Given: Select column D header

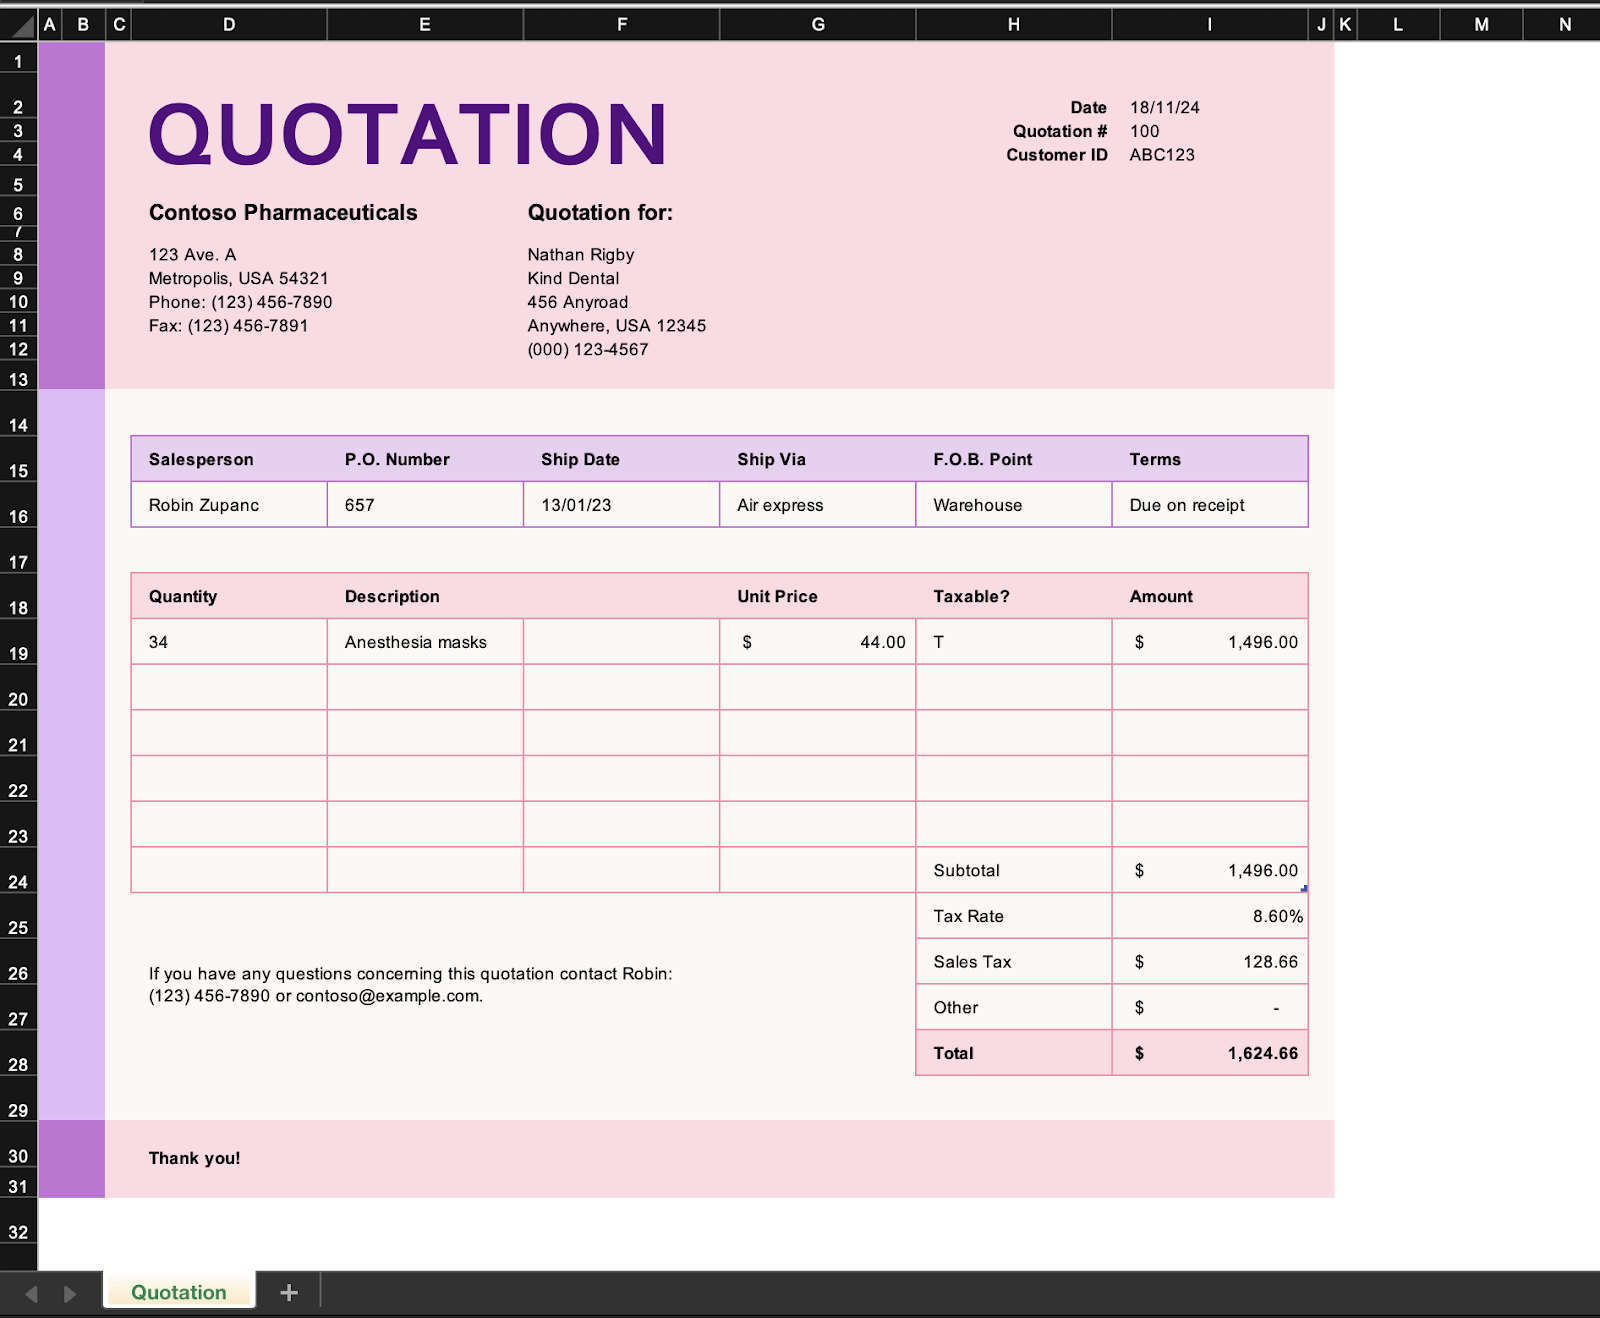Looking at the screenshot, I should pyautogui.click(x=229, y=25).
